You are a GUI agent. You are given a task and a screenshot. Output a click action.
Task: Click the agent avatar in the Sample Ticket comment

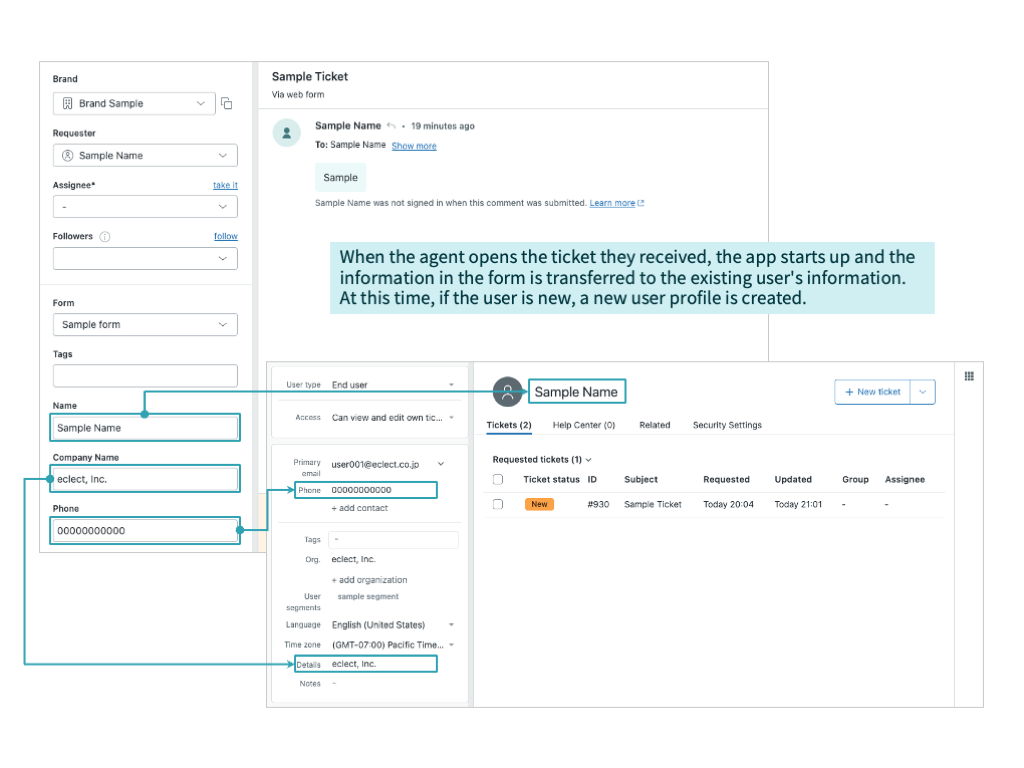point(287,132)
